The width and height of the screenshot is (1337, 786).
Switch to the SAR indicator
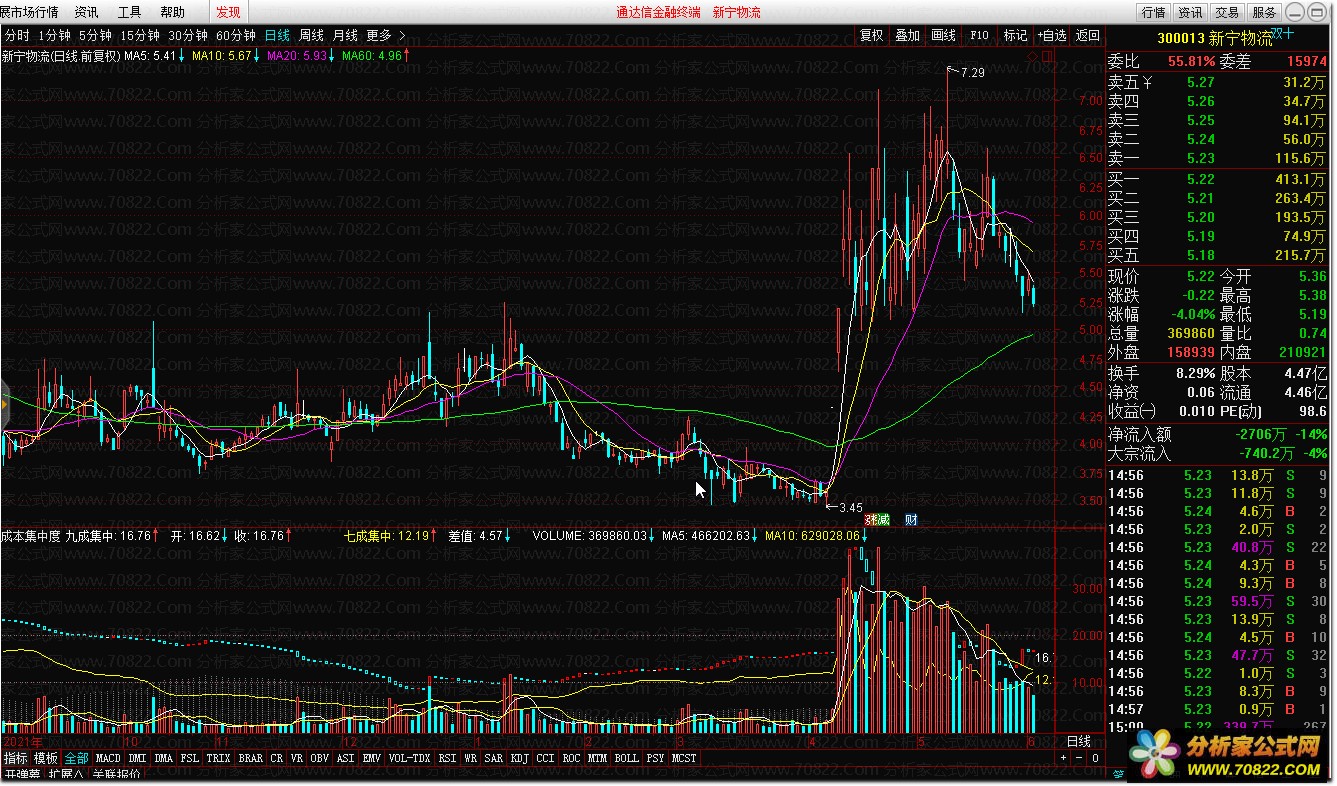coord(494,759)
